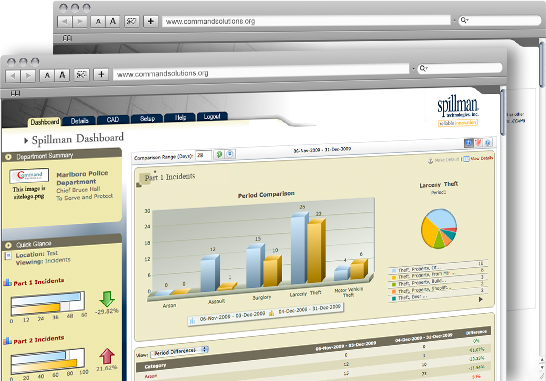Collapse the Department Summary panel
Image resolution: width=546 pixels, height=381 pixels.
tap(8, 157)
